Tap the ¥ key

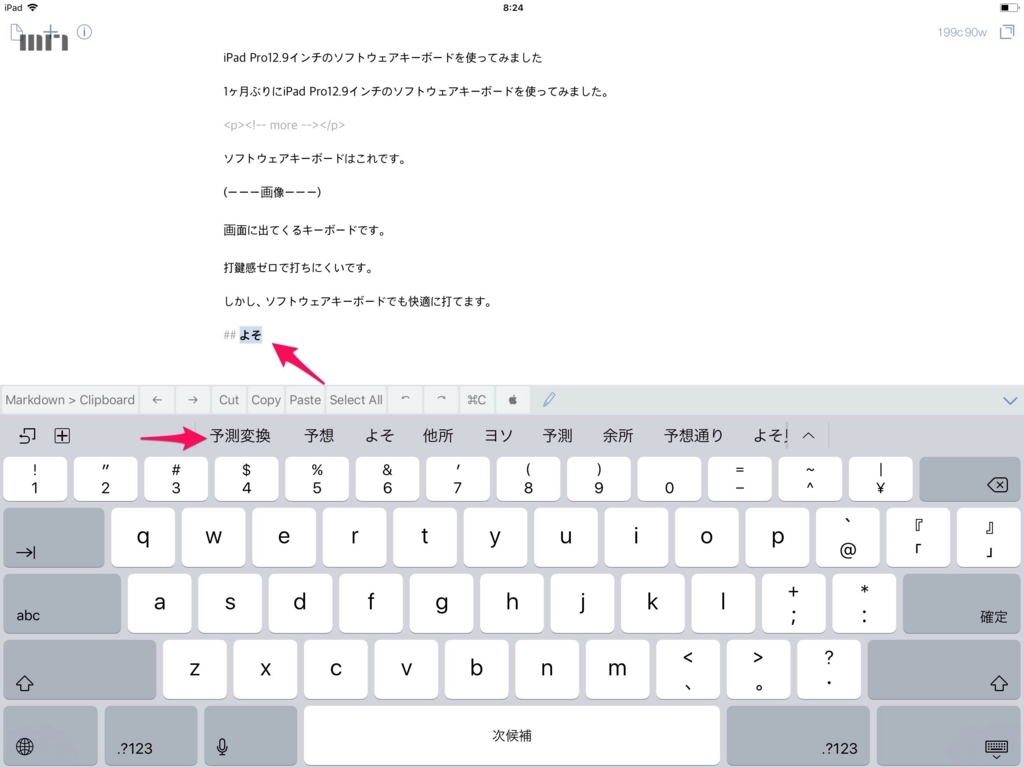(880, 479)
